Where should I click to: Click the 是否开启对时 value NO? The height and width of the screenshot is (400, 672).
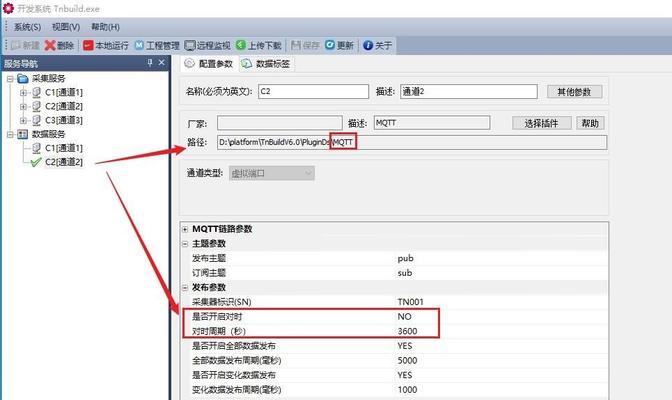click(x=404, y=317)
